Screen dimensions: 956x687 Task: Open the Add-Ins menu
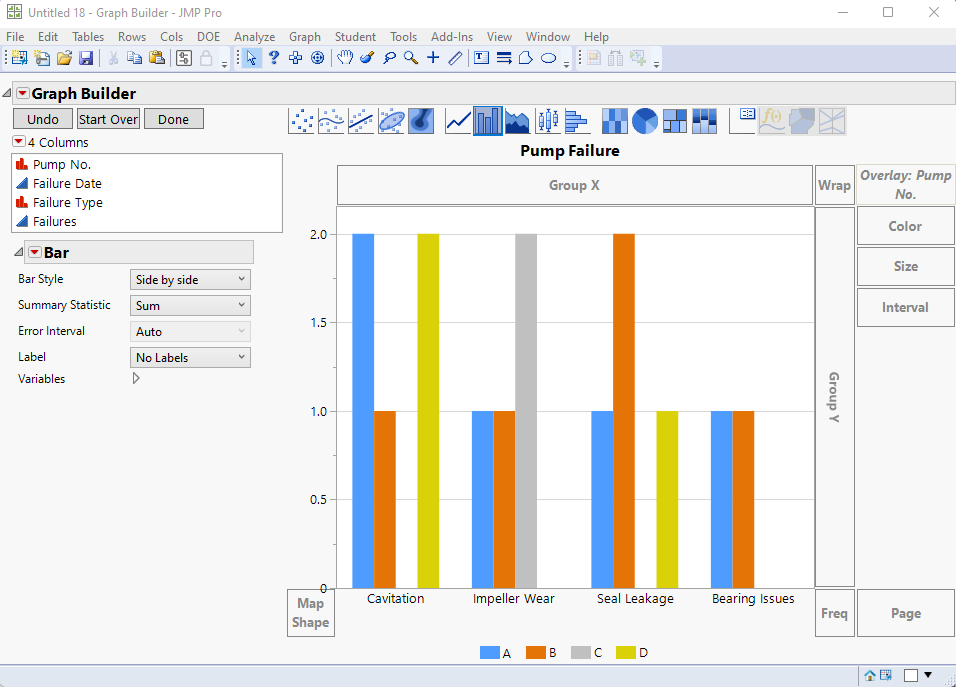[452, 37]
